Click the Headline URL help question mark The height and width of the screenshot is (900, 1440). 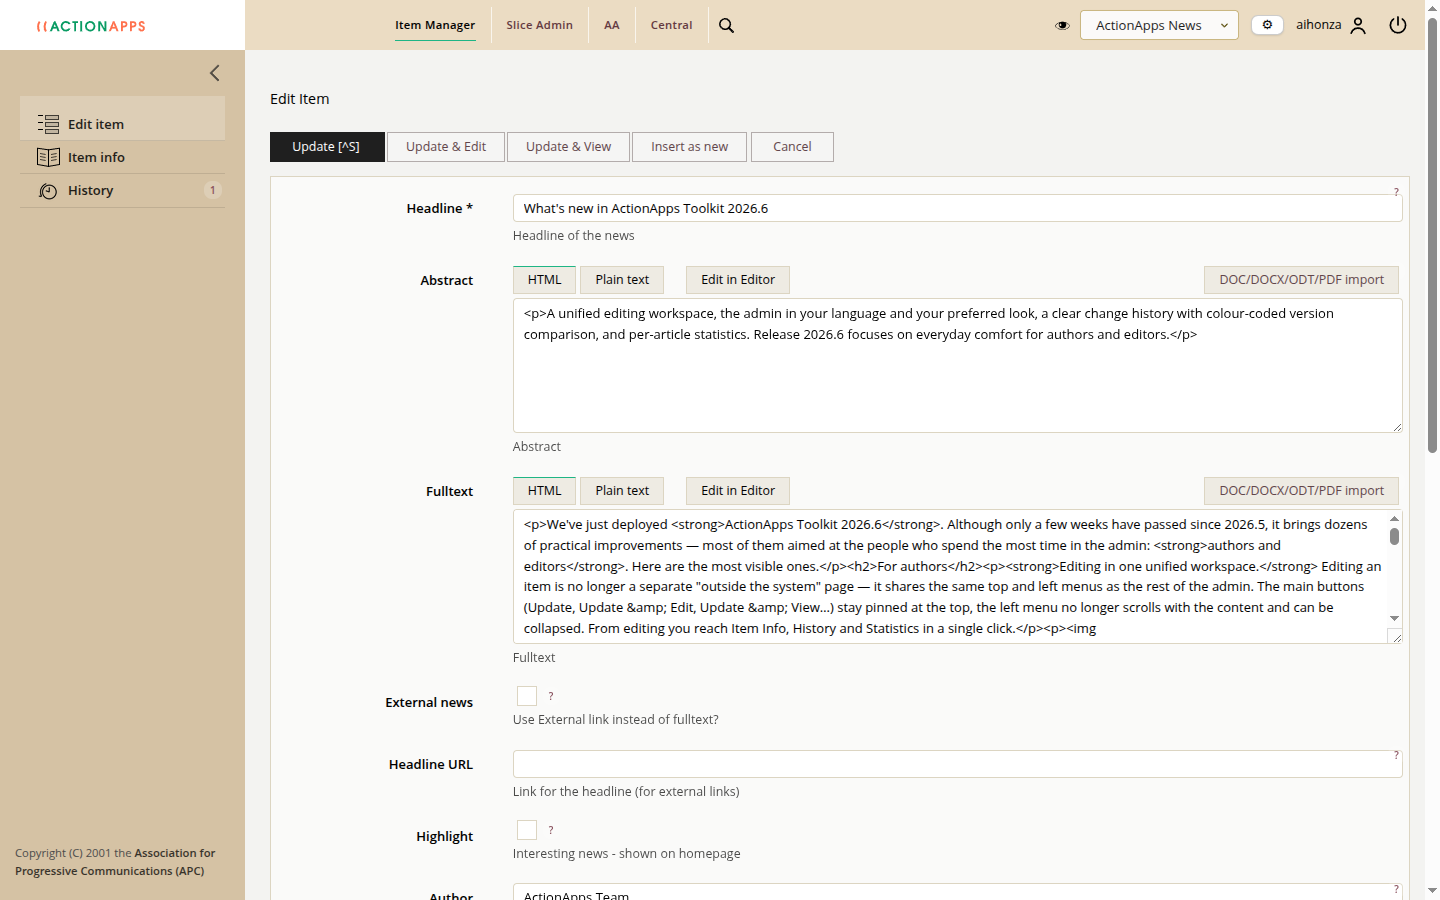[x=1396, y=755]
